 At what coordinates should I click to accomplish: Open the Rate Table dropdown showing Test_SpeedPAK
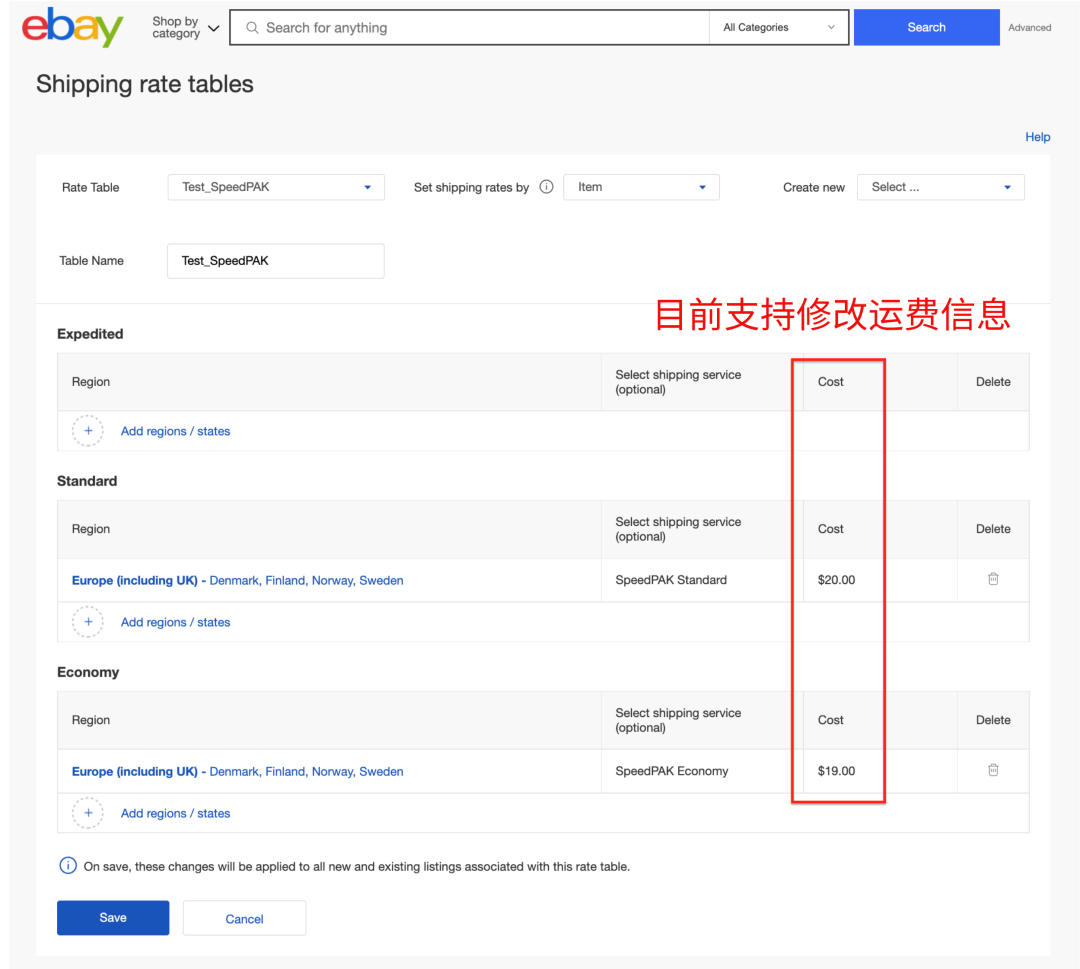(x=276, y=187)
